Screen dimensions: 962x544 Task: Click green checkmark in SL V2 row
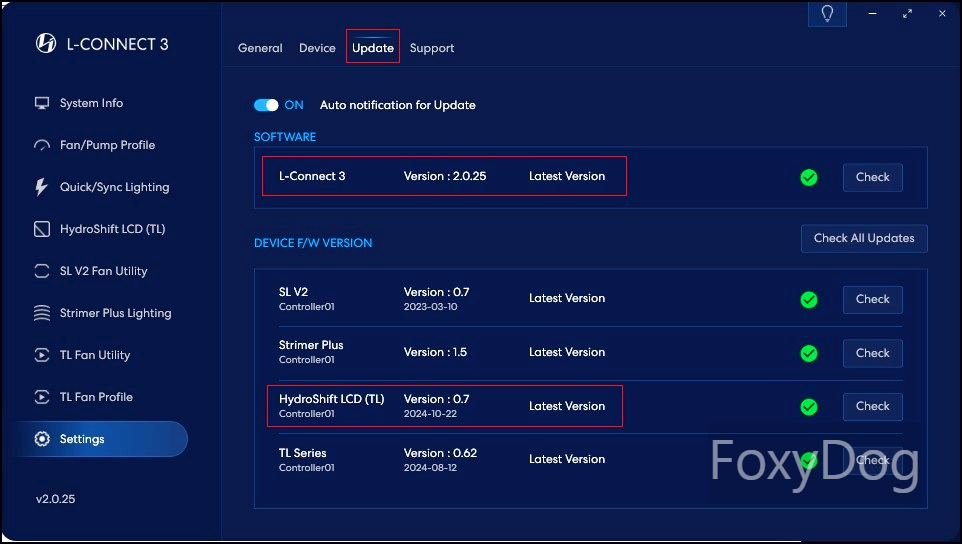click(x=809, y=299)
